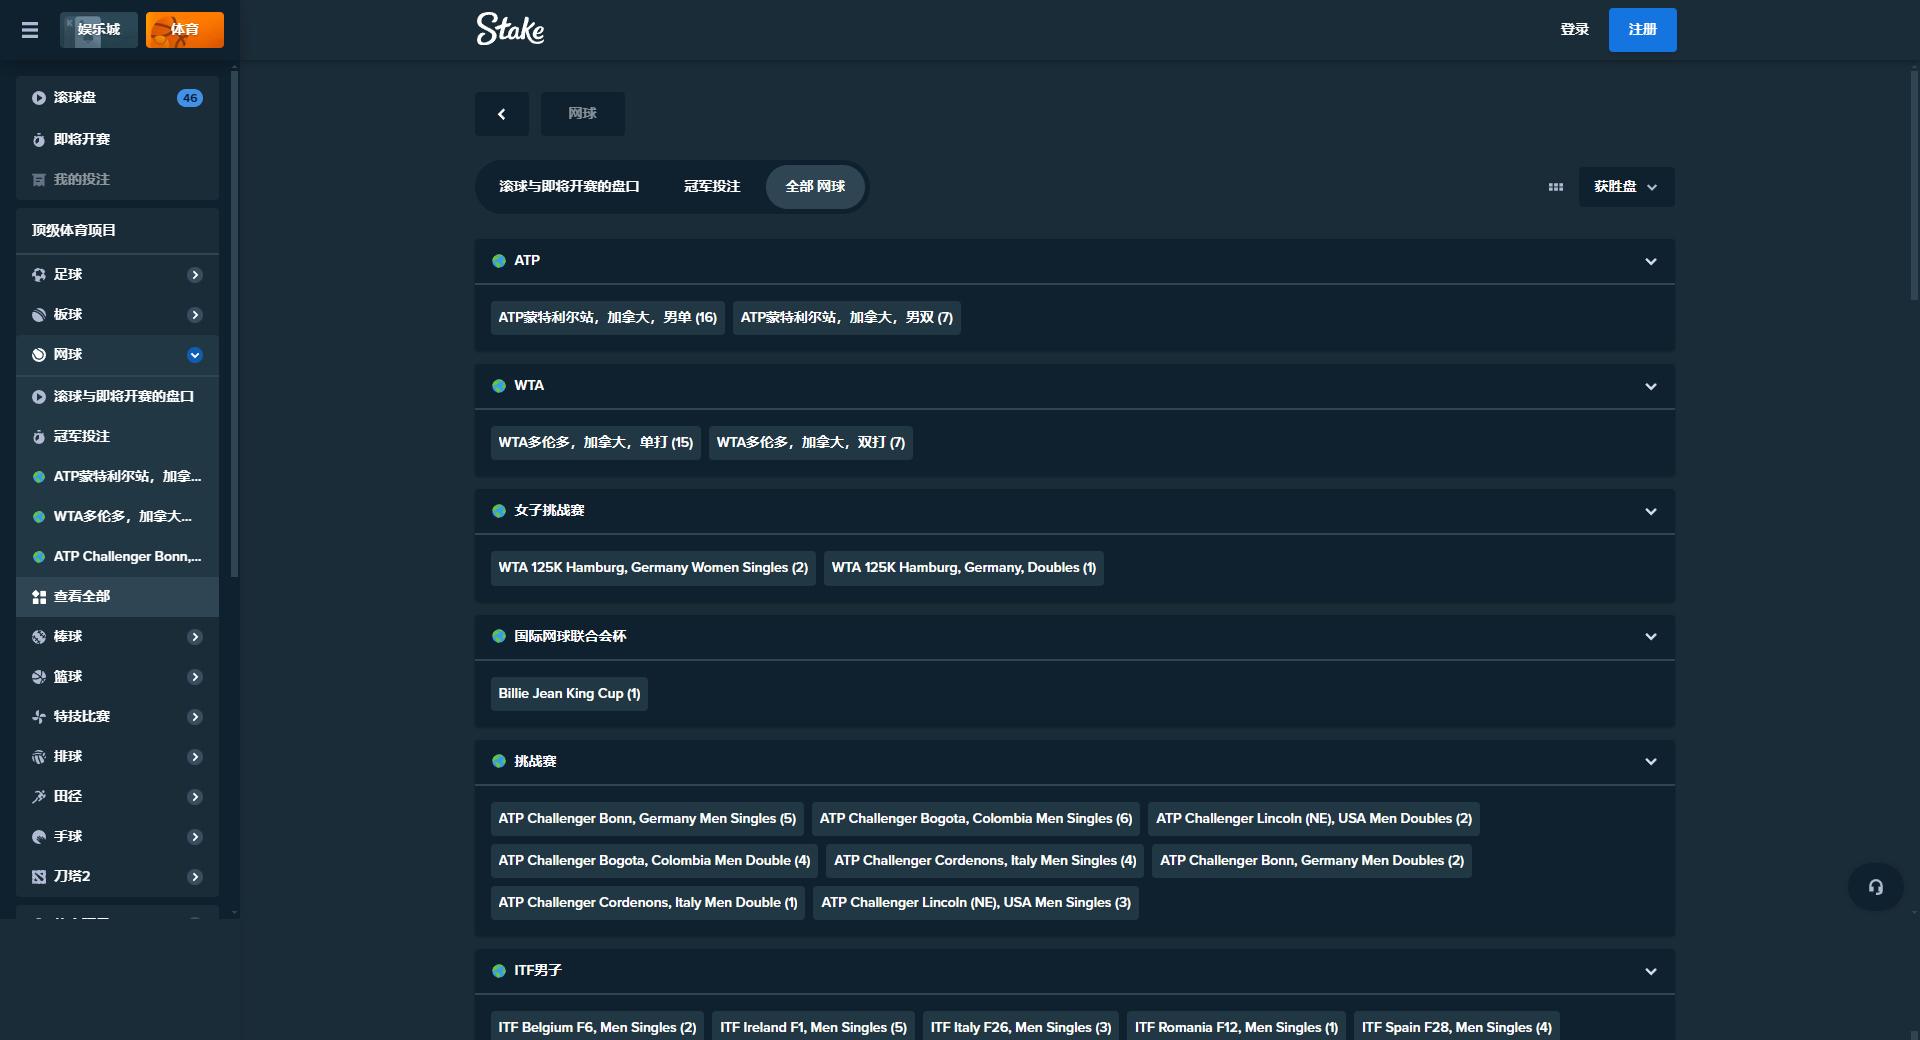The image size is (1920, 1040).
Task: Open ATP蒙特利尔站 男双 (7) tournament
Action: pyautogui.click(x=846, y=318)
